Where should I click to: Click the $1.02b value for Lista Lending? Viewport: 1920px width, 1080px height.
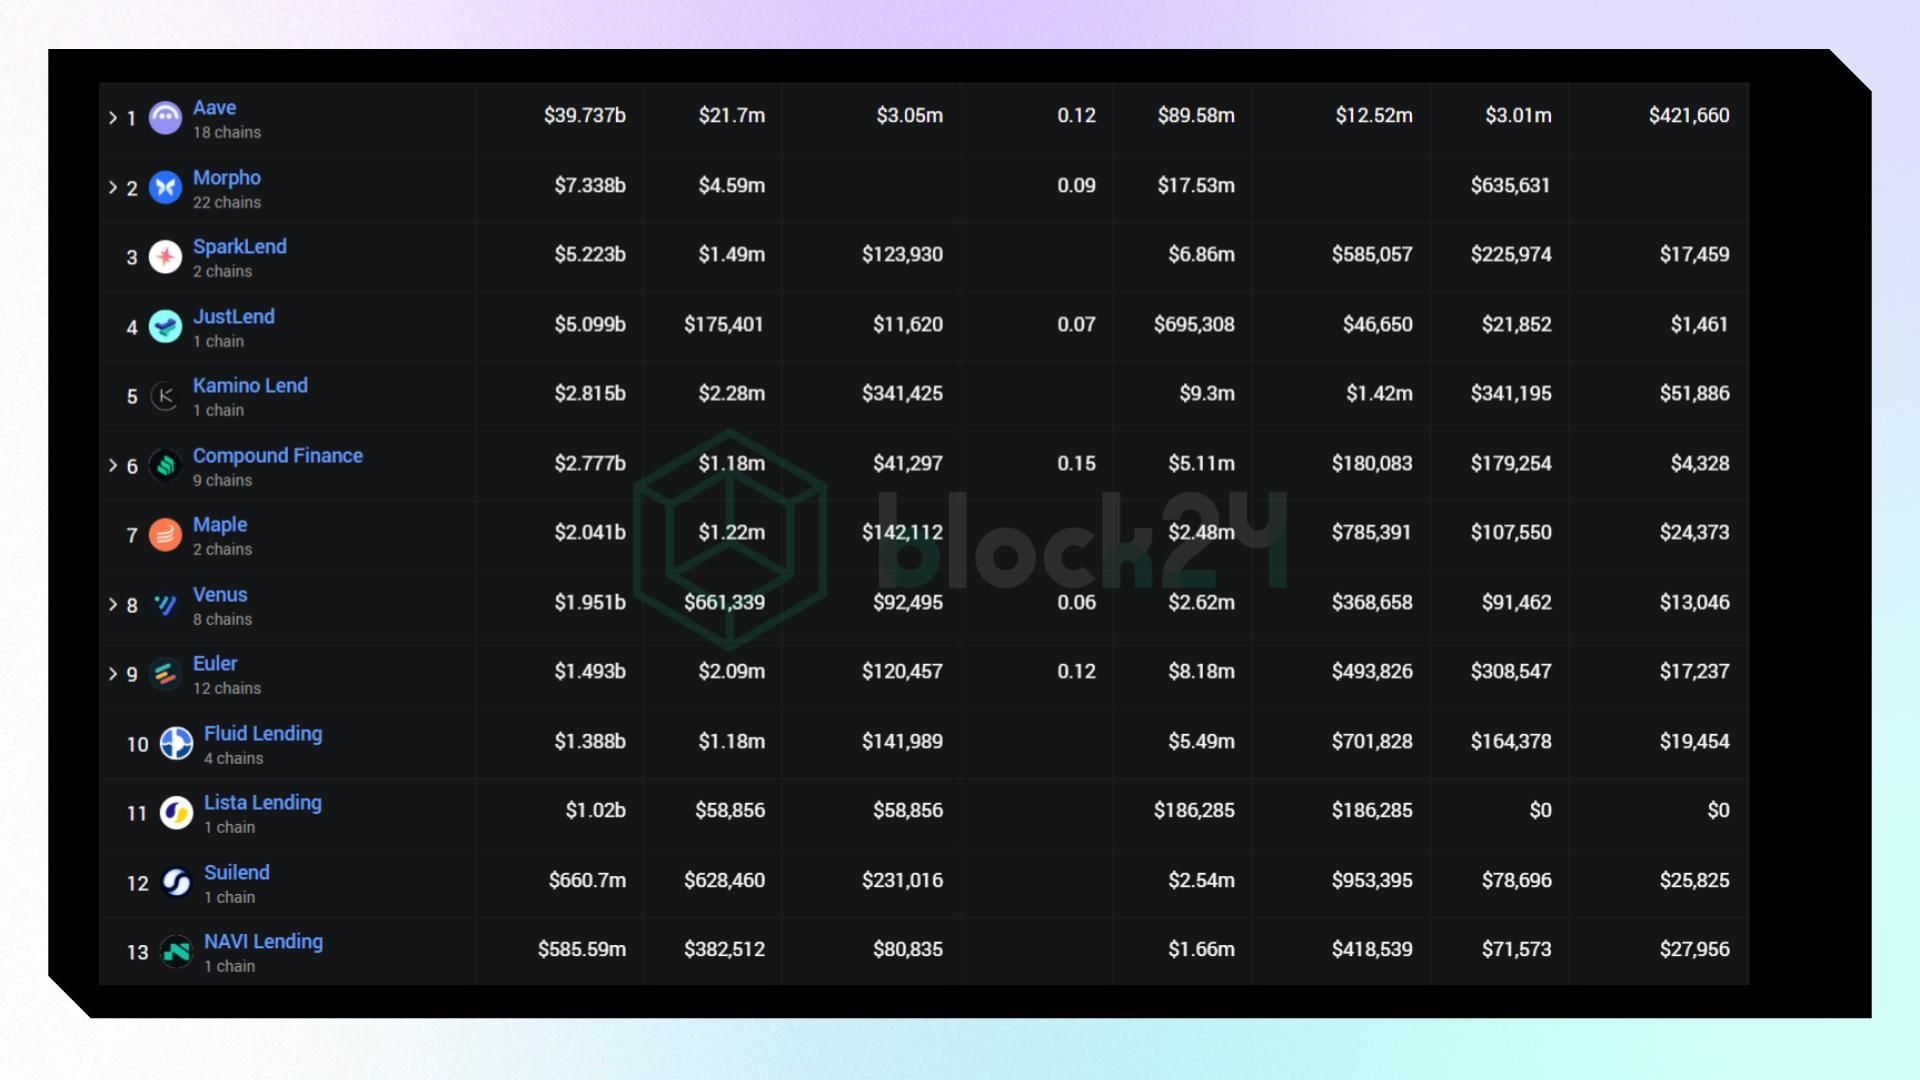[596, 811]
